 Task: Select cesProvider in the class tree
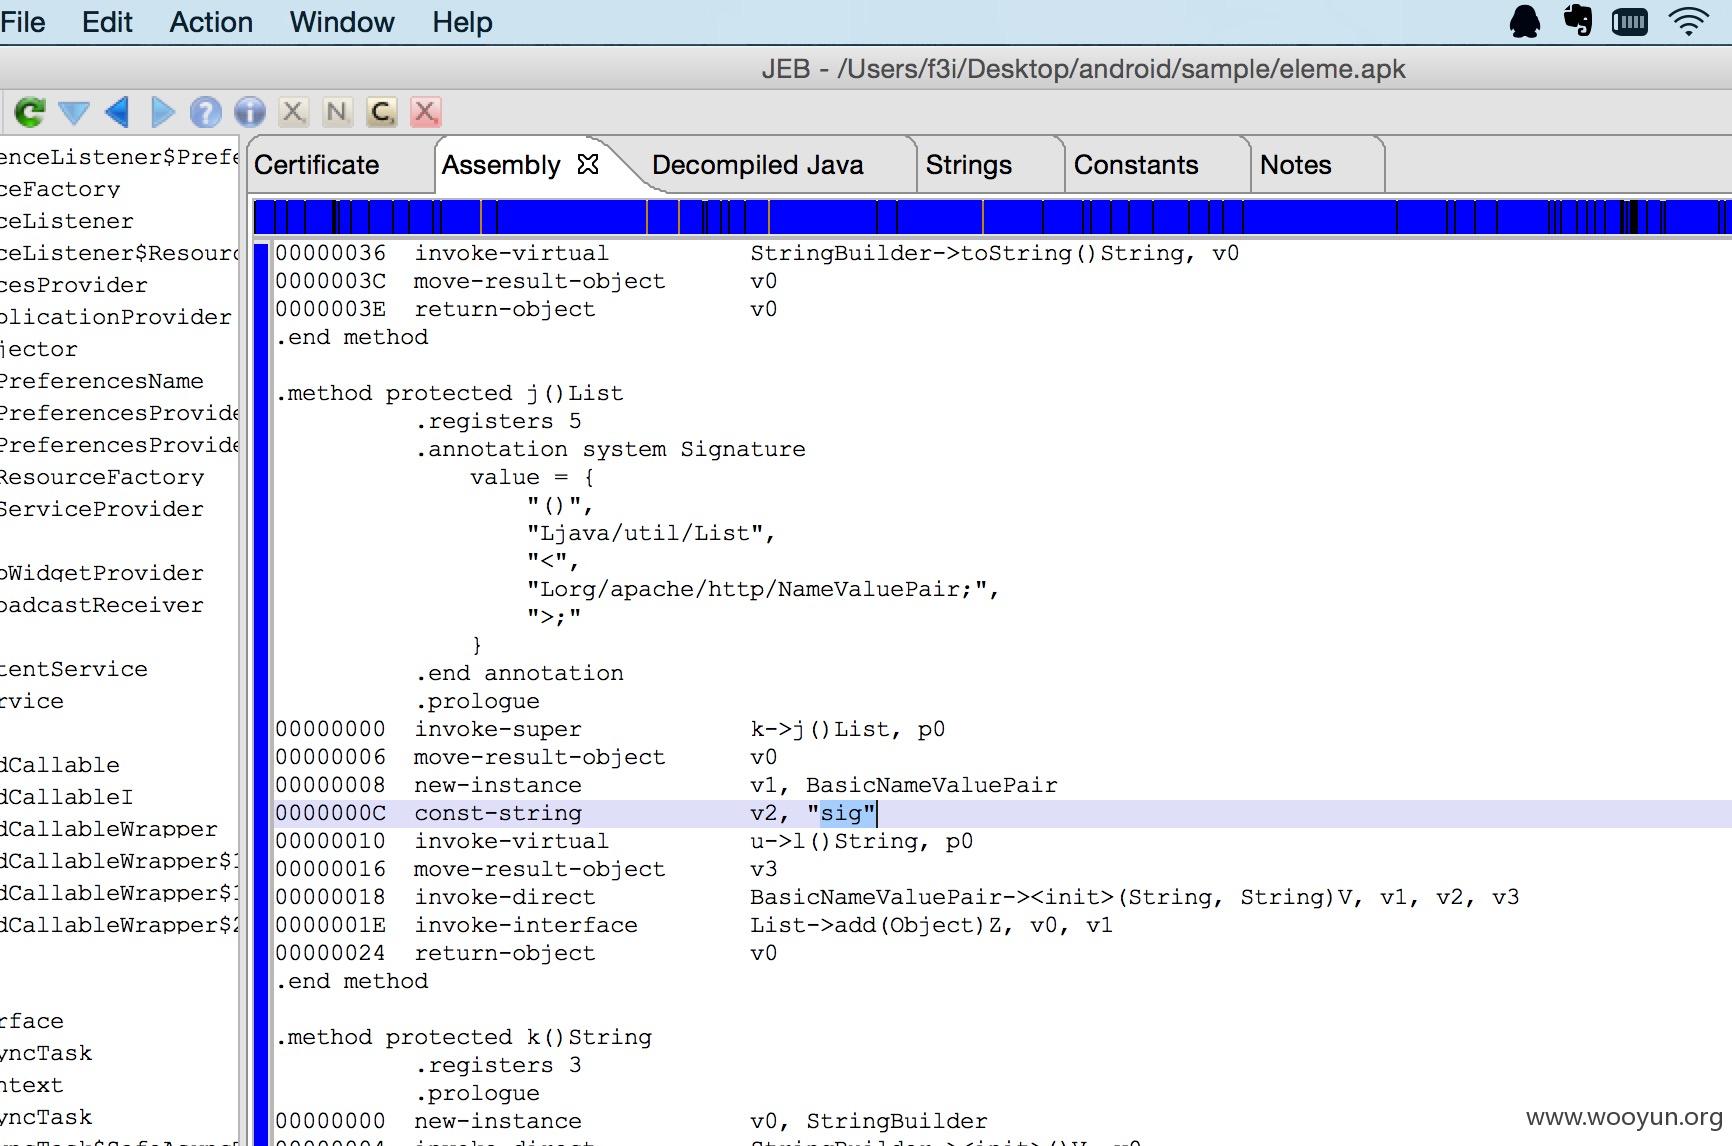[x=74, y=285]
